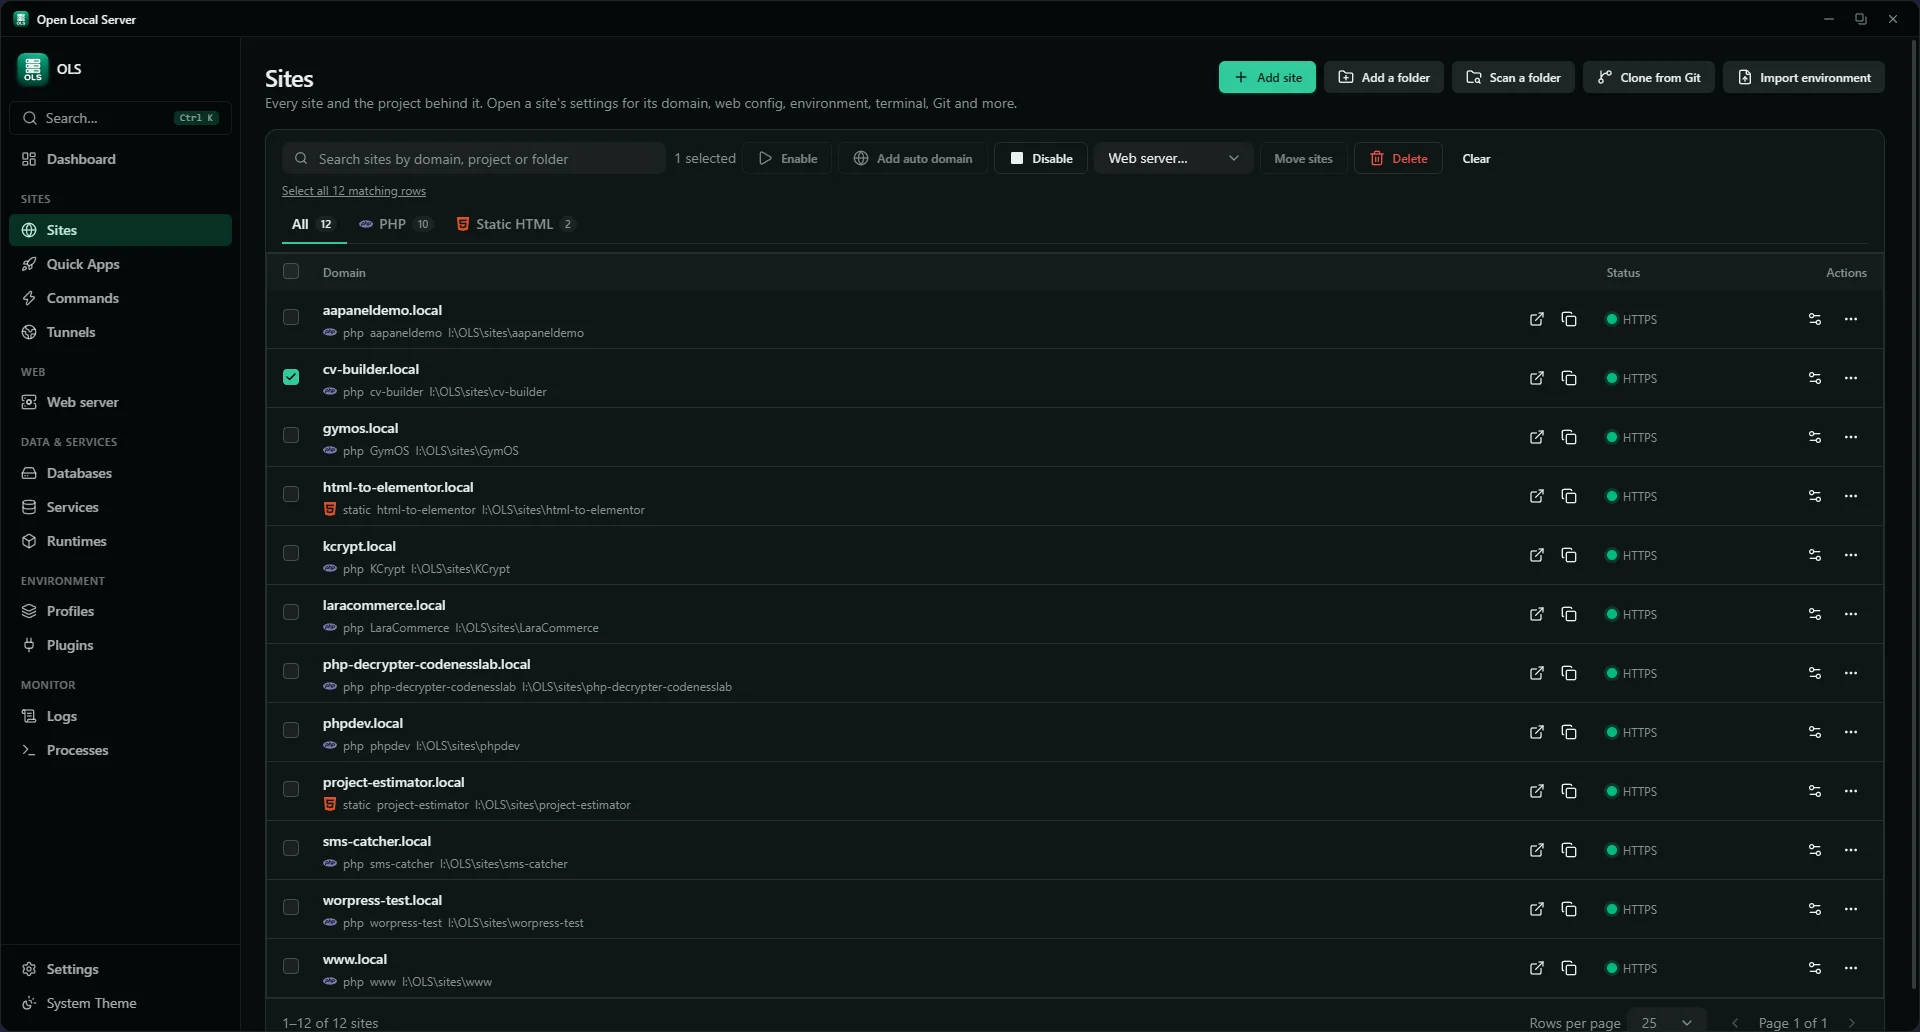Toggle the select-all checkbox in table header
Viewport: 1920px width, 1032px height.
291,271
